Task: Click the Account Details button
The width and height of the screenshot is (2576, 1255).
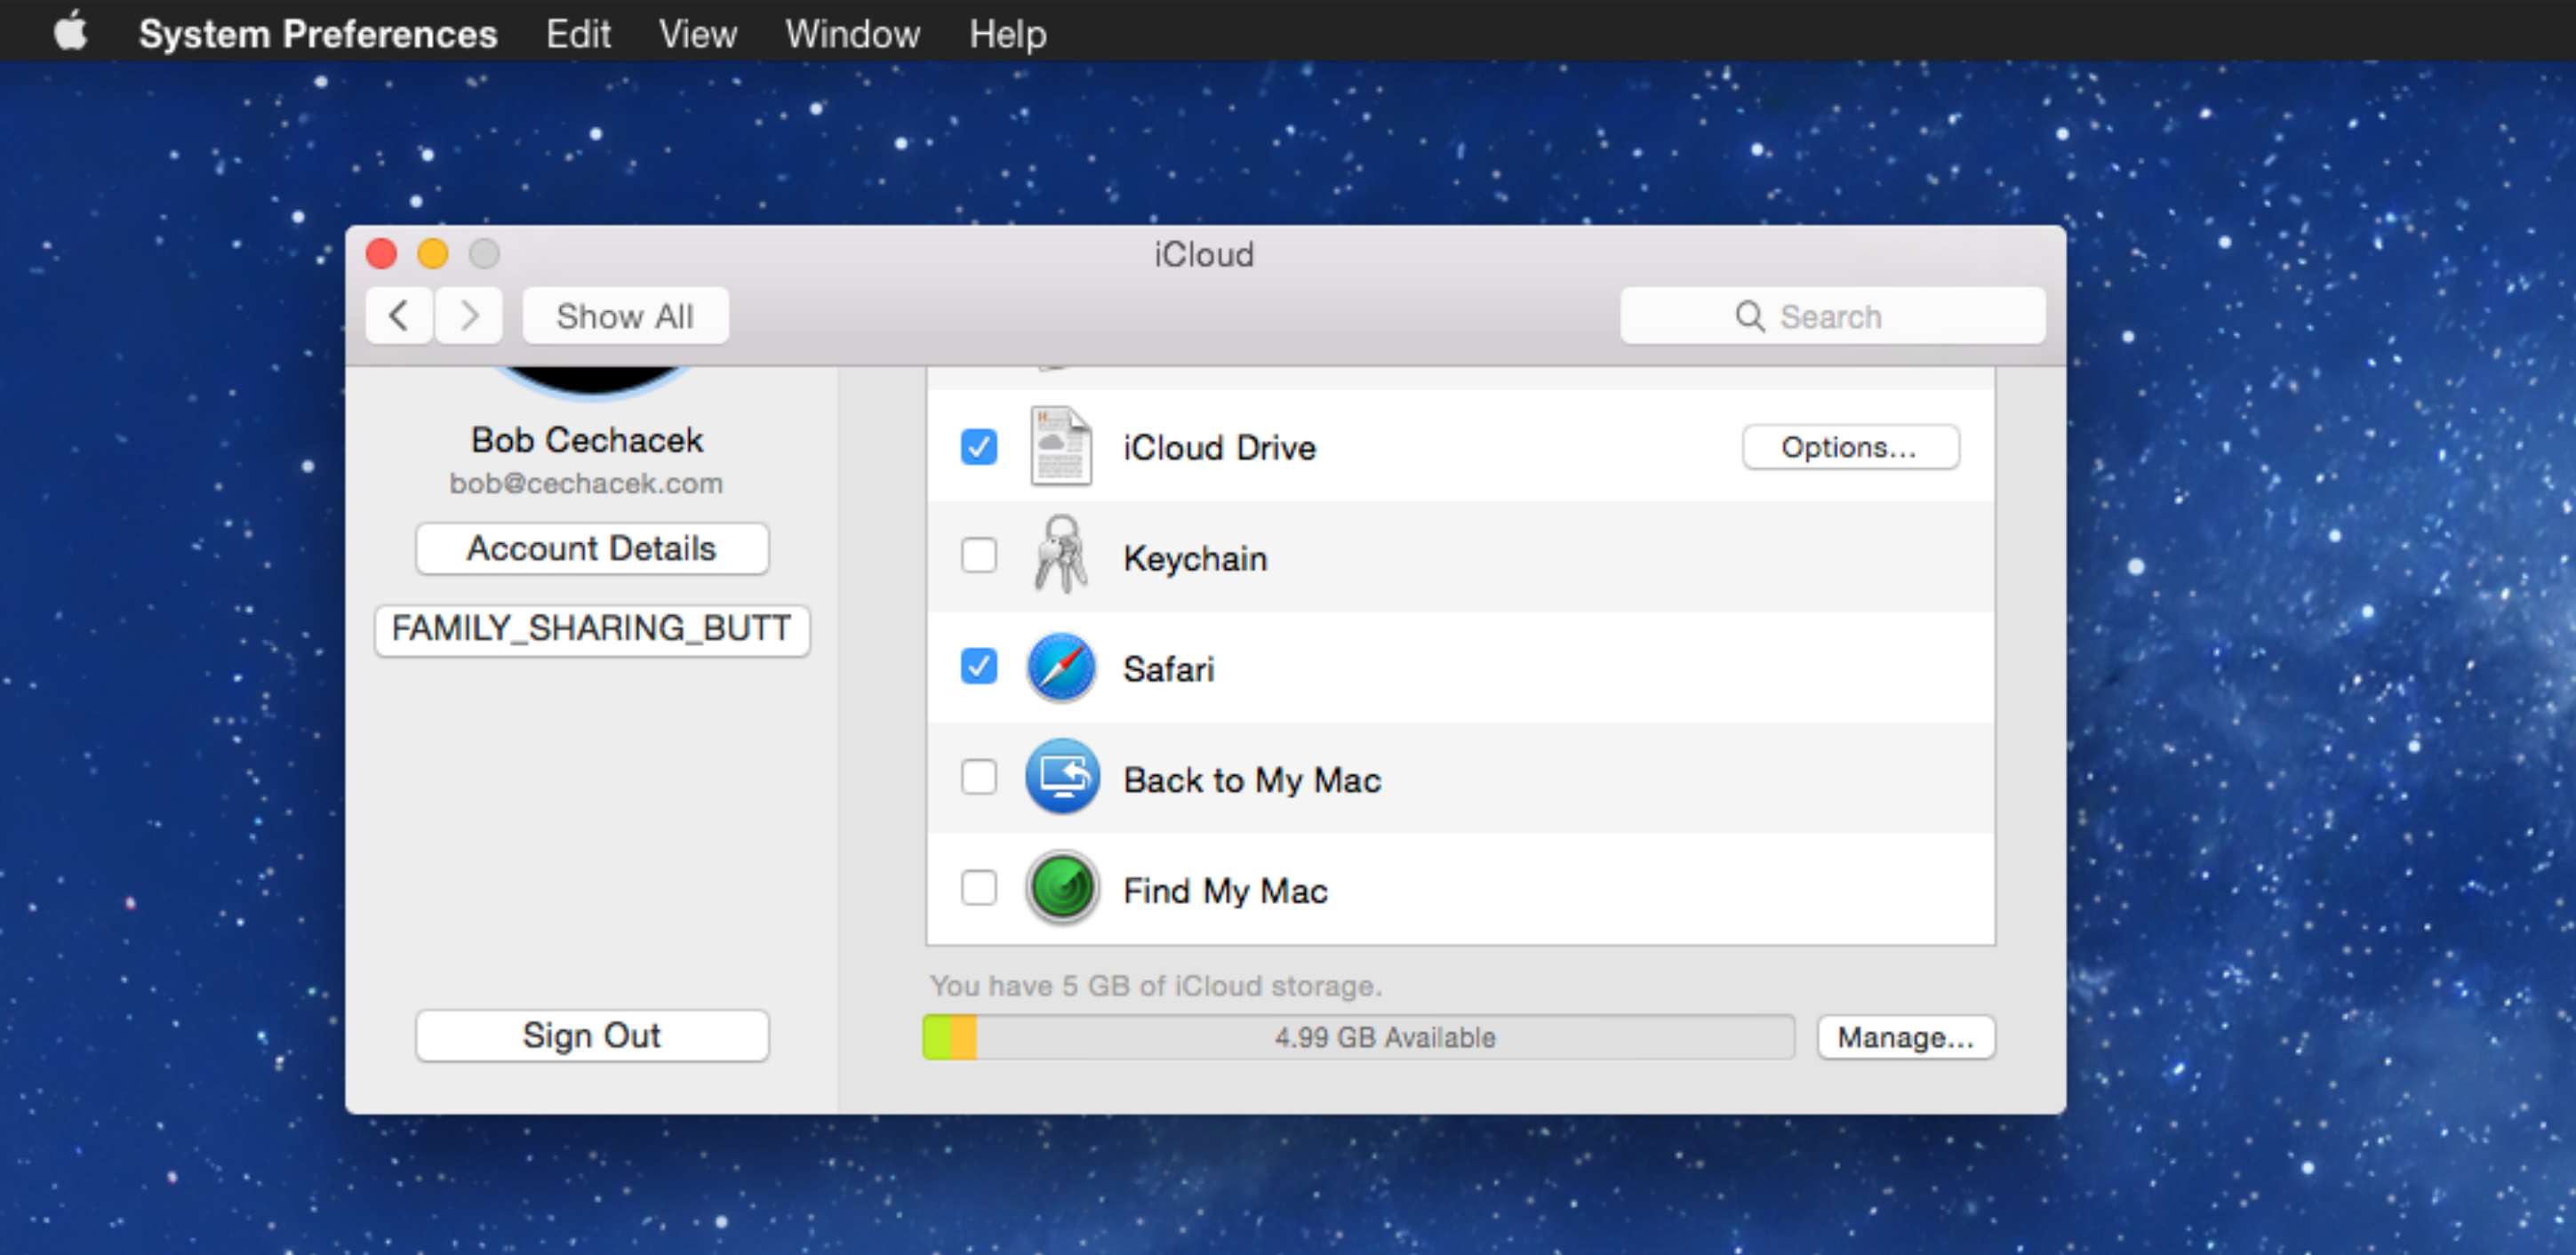Action: [x=592, y=548]
